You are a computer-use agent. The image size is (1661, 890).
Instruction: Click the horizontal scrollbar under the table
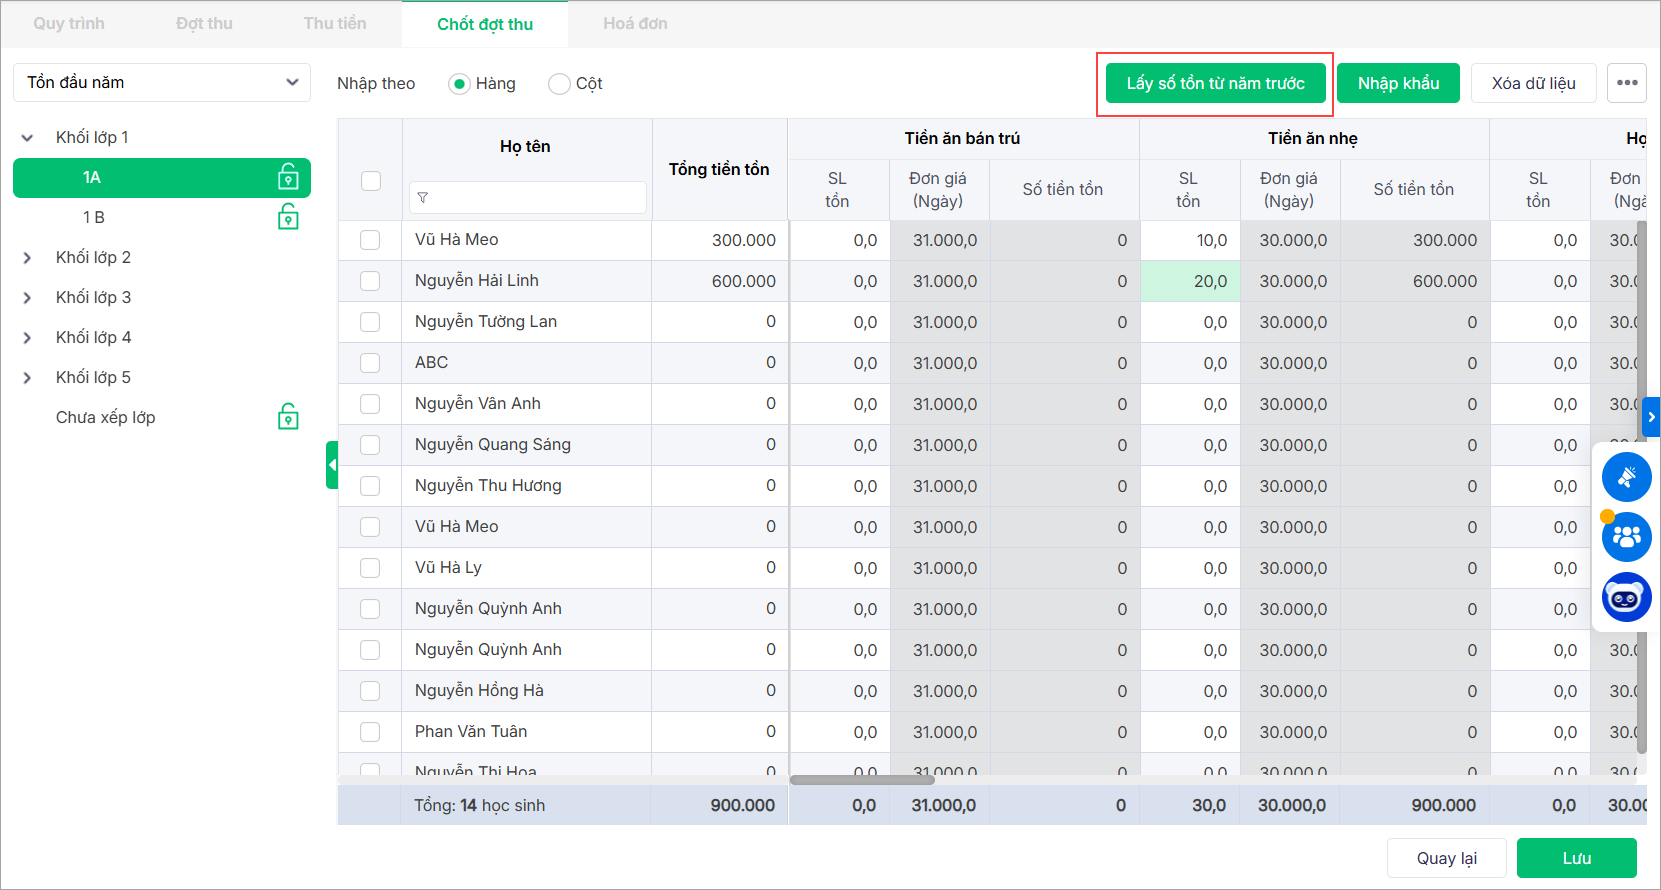pyautogui.click(x=863, y=780)
